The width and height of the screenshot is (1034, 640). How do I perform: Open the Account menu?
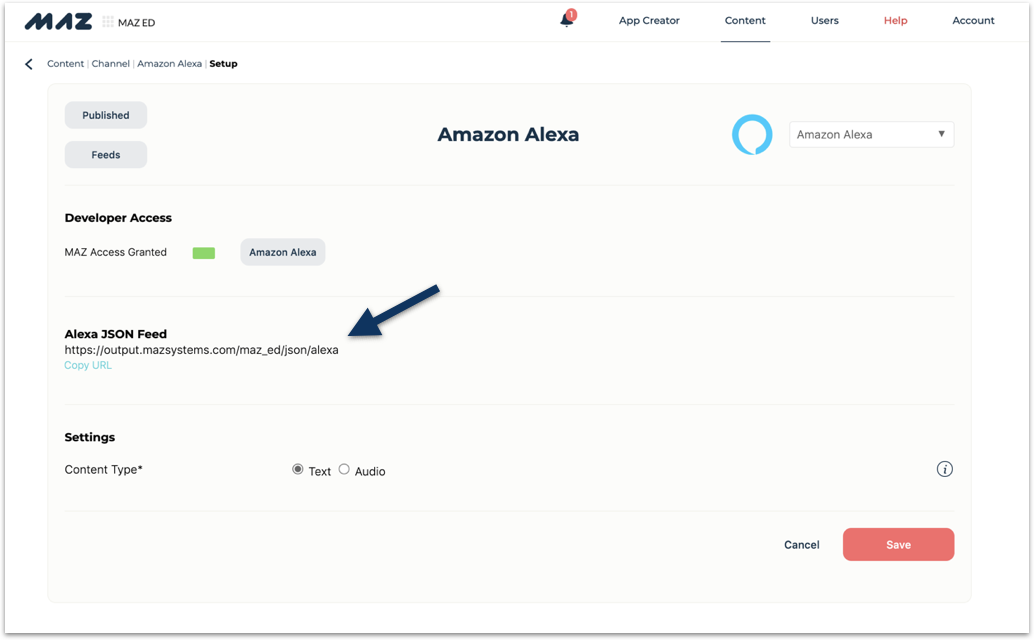(973, 20)
